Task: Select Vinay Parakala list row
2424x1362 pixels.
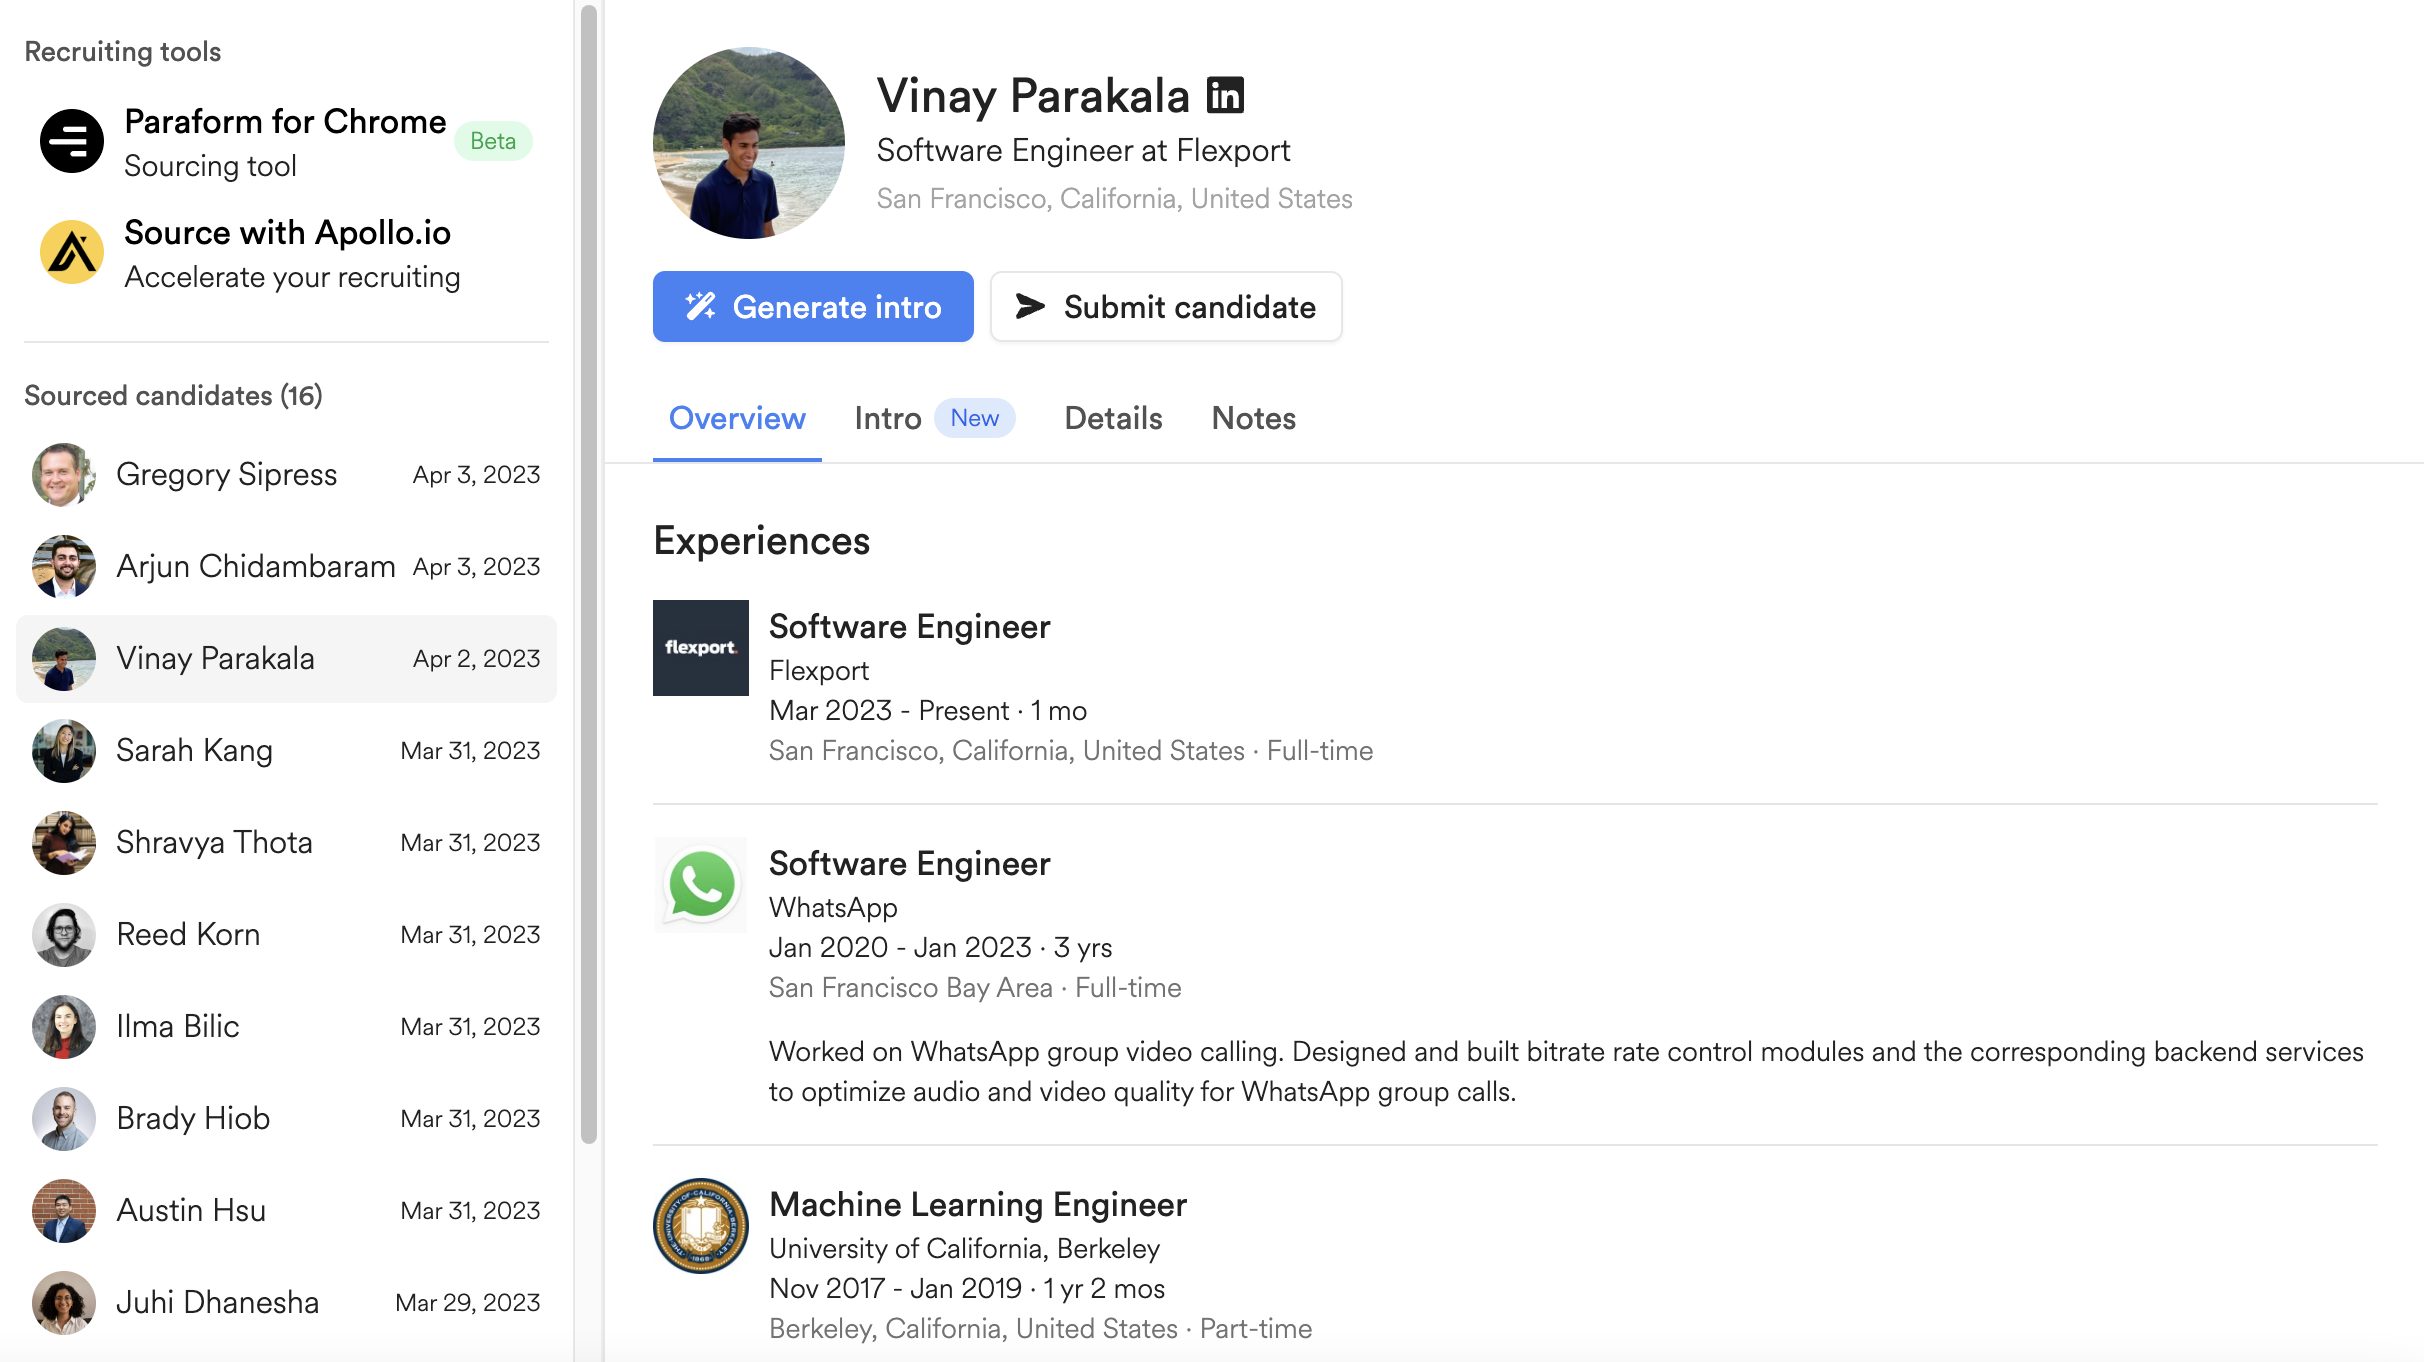Action: pos(286,659)
